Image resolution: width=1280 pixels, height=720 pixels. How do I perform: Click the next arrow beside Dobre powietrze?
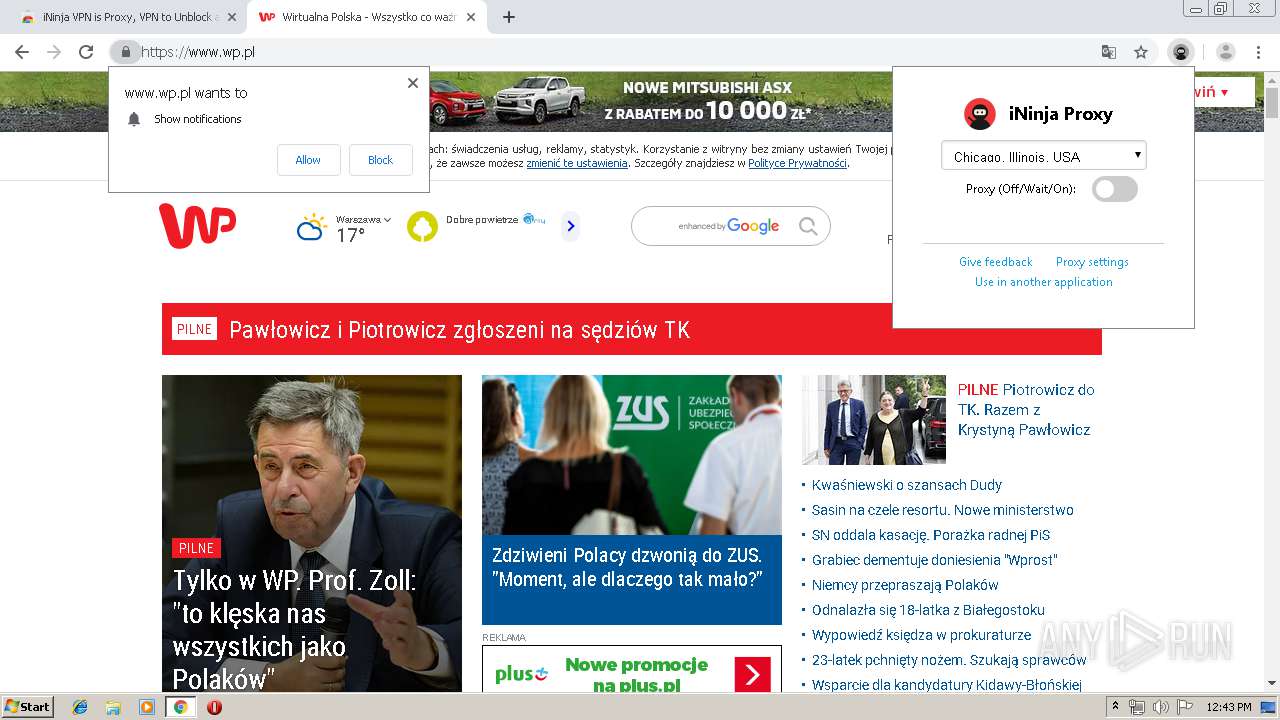pos(571,227)
